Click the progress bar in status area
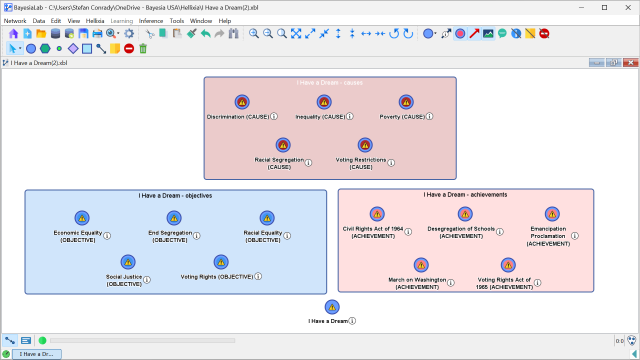The height and width of the screenshot is (360, 640). [142, 340]
